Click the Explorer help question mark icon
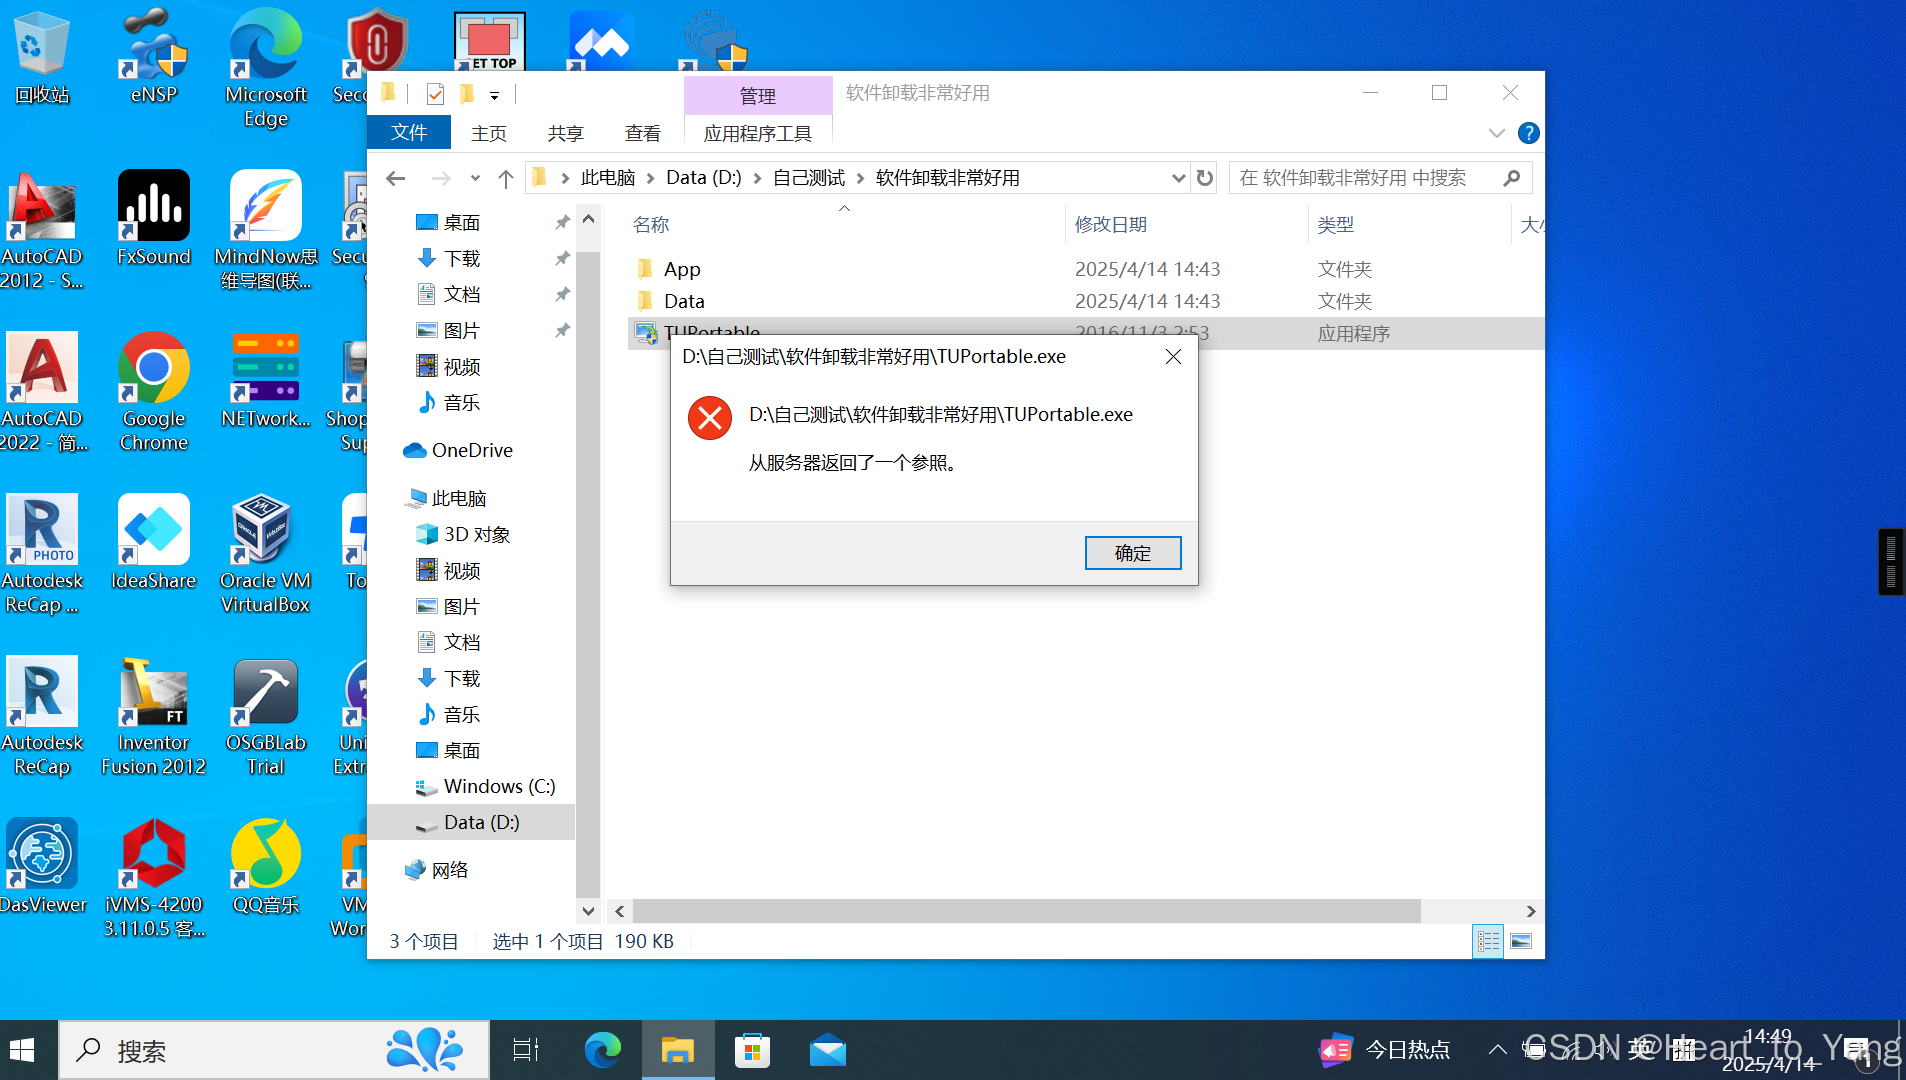This screenshot has height=1080, width=1906. 1528,133
